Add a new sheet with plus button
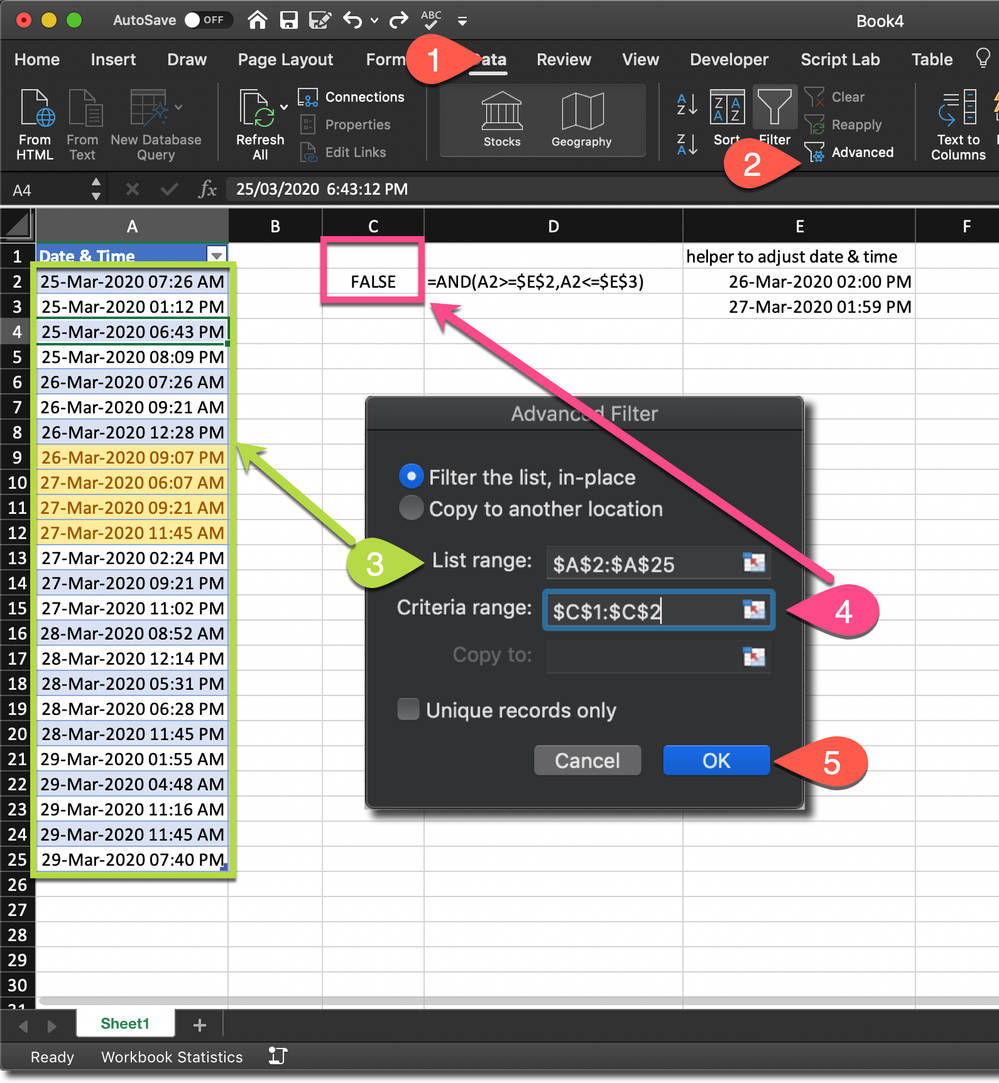Viewport: 999px width, 1083px height. (x=200, y=1025)
